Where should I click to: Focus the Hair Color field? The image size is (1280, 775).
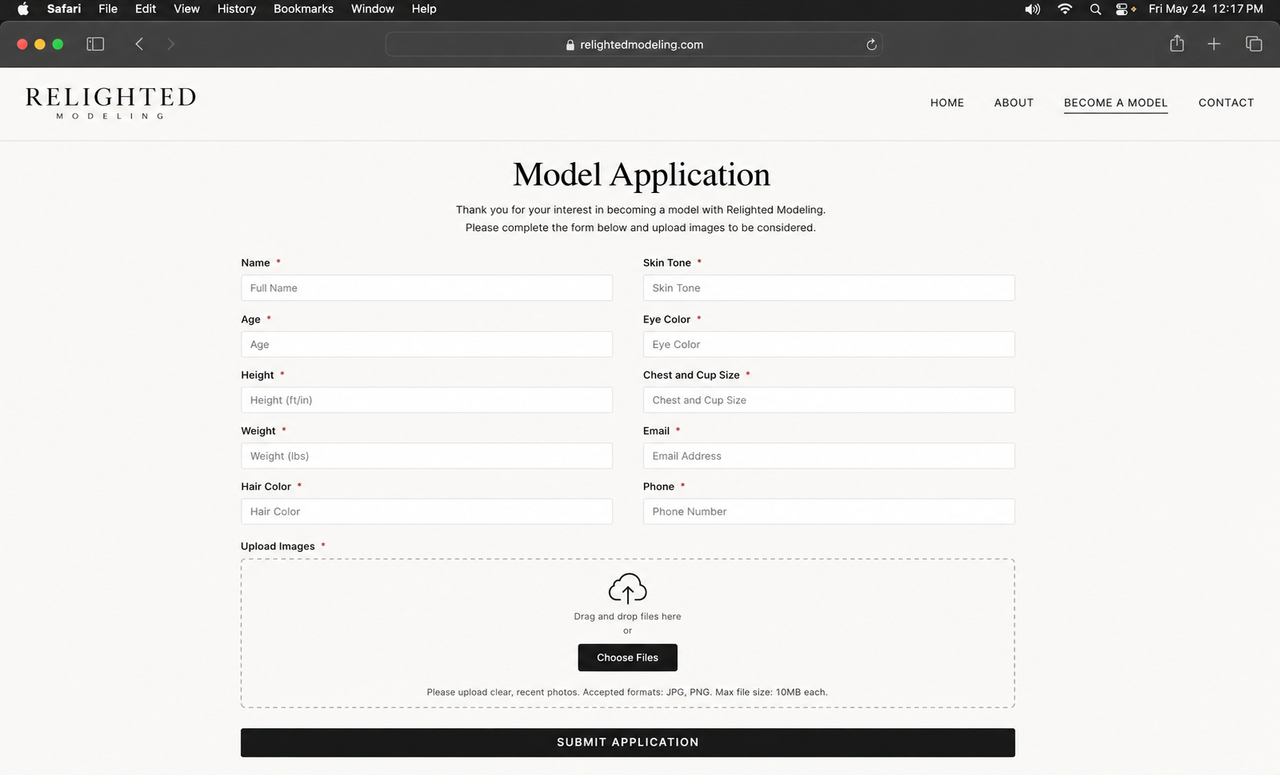[x=427, y=511]
